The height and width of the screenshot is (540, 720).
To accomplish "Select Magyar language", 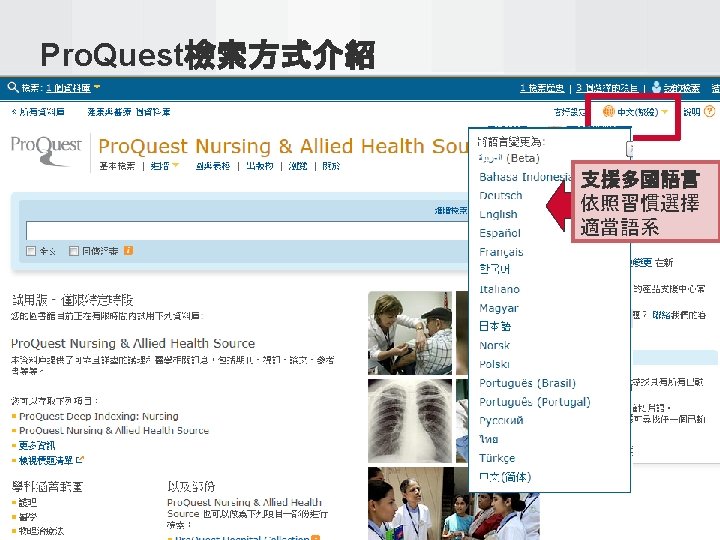I will pyautogui.click(x=499, y=308).
